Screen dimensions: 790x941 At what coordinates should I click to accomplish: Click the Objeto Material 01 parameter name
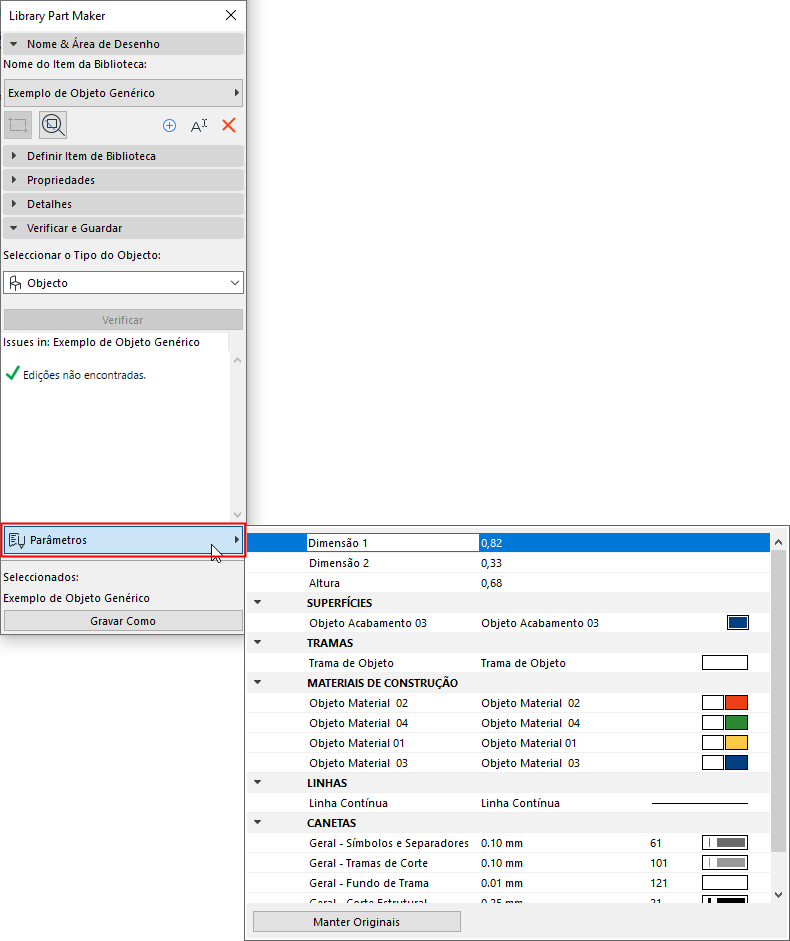tap(357, 743)
